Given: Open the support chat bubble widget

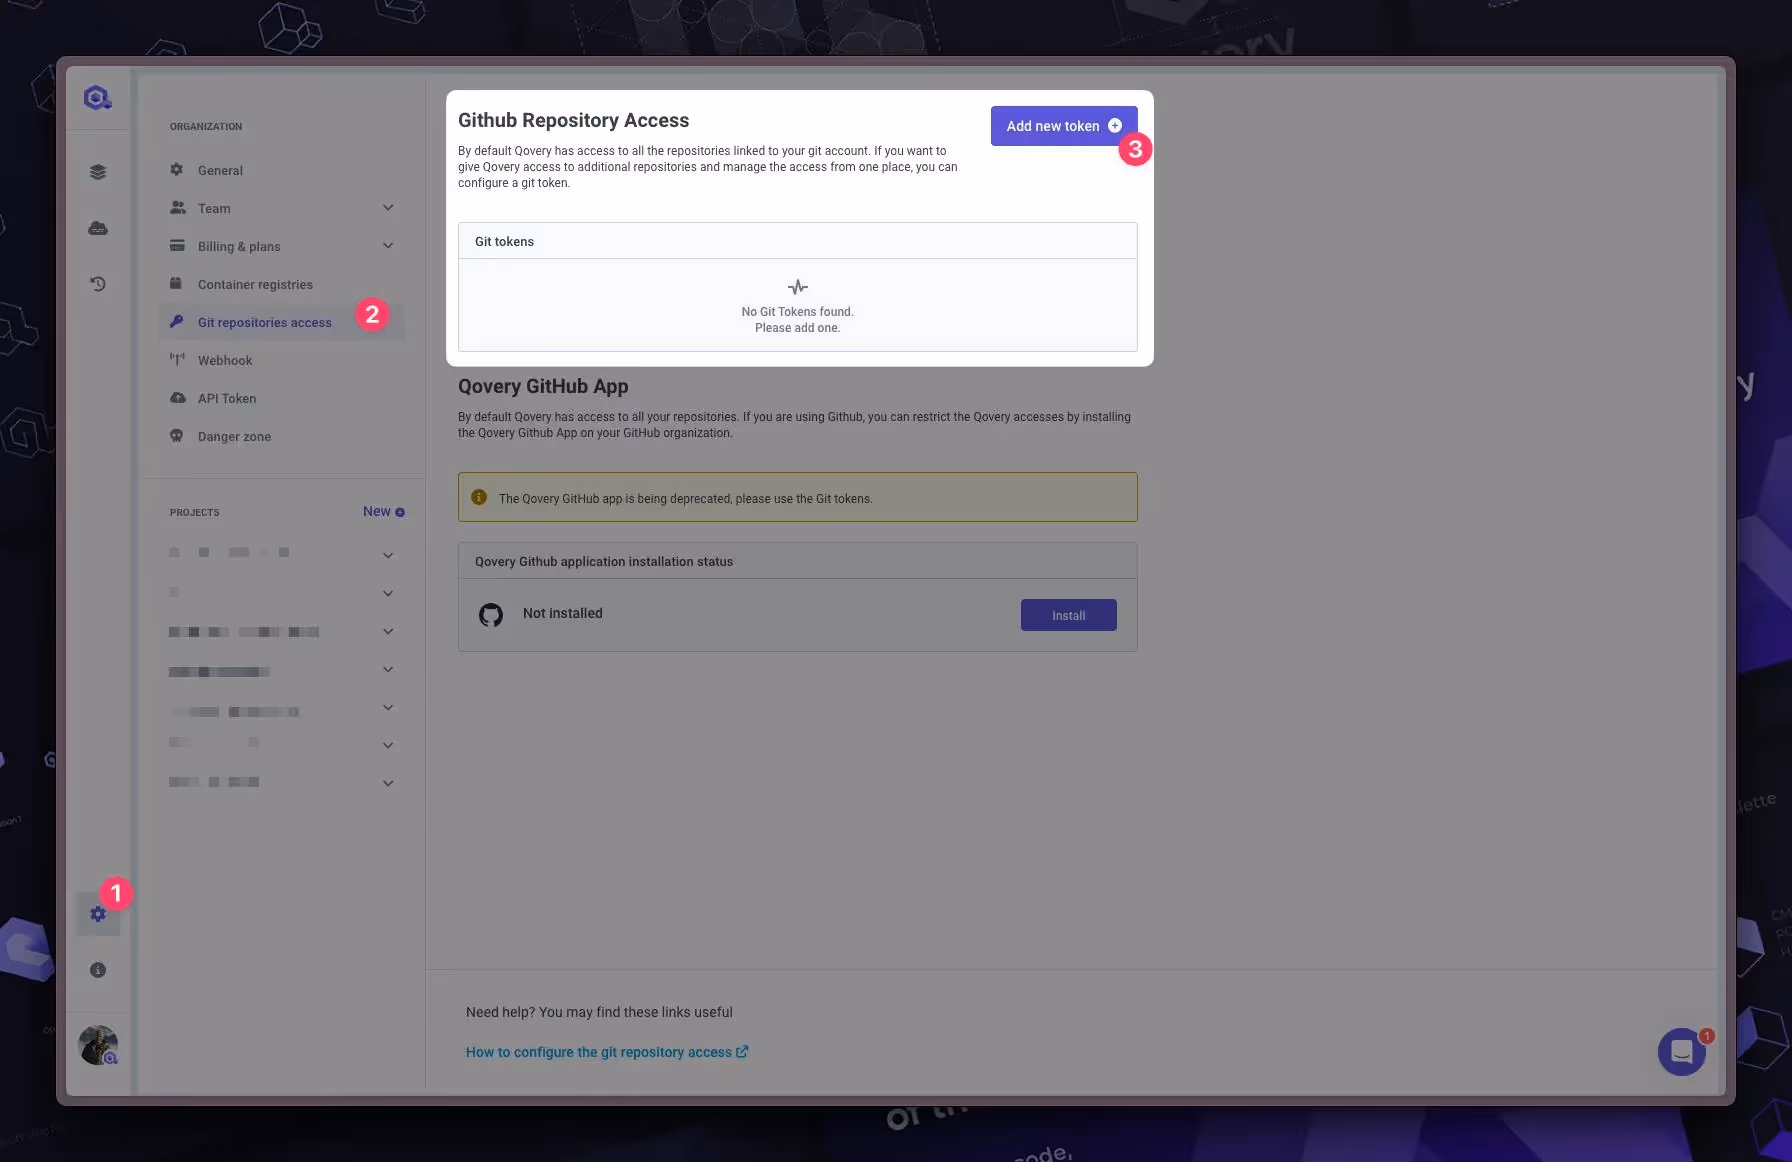Looking at the screenshot, I should [x=1682, y=1052].
